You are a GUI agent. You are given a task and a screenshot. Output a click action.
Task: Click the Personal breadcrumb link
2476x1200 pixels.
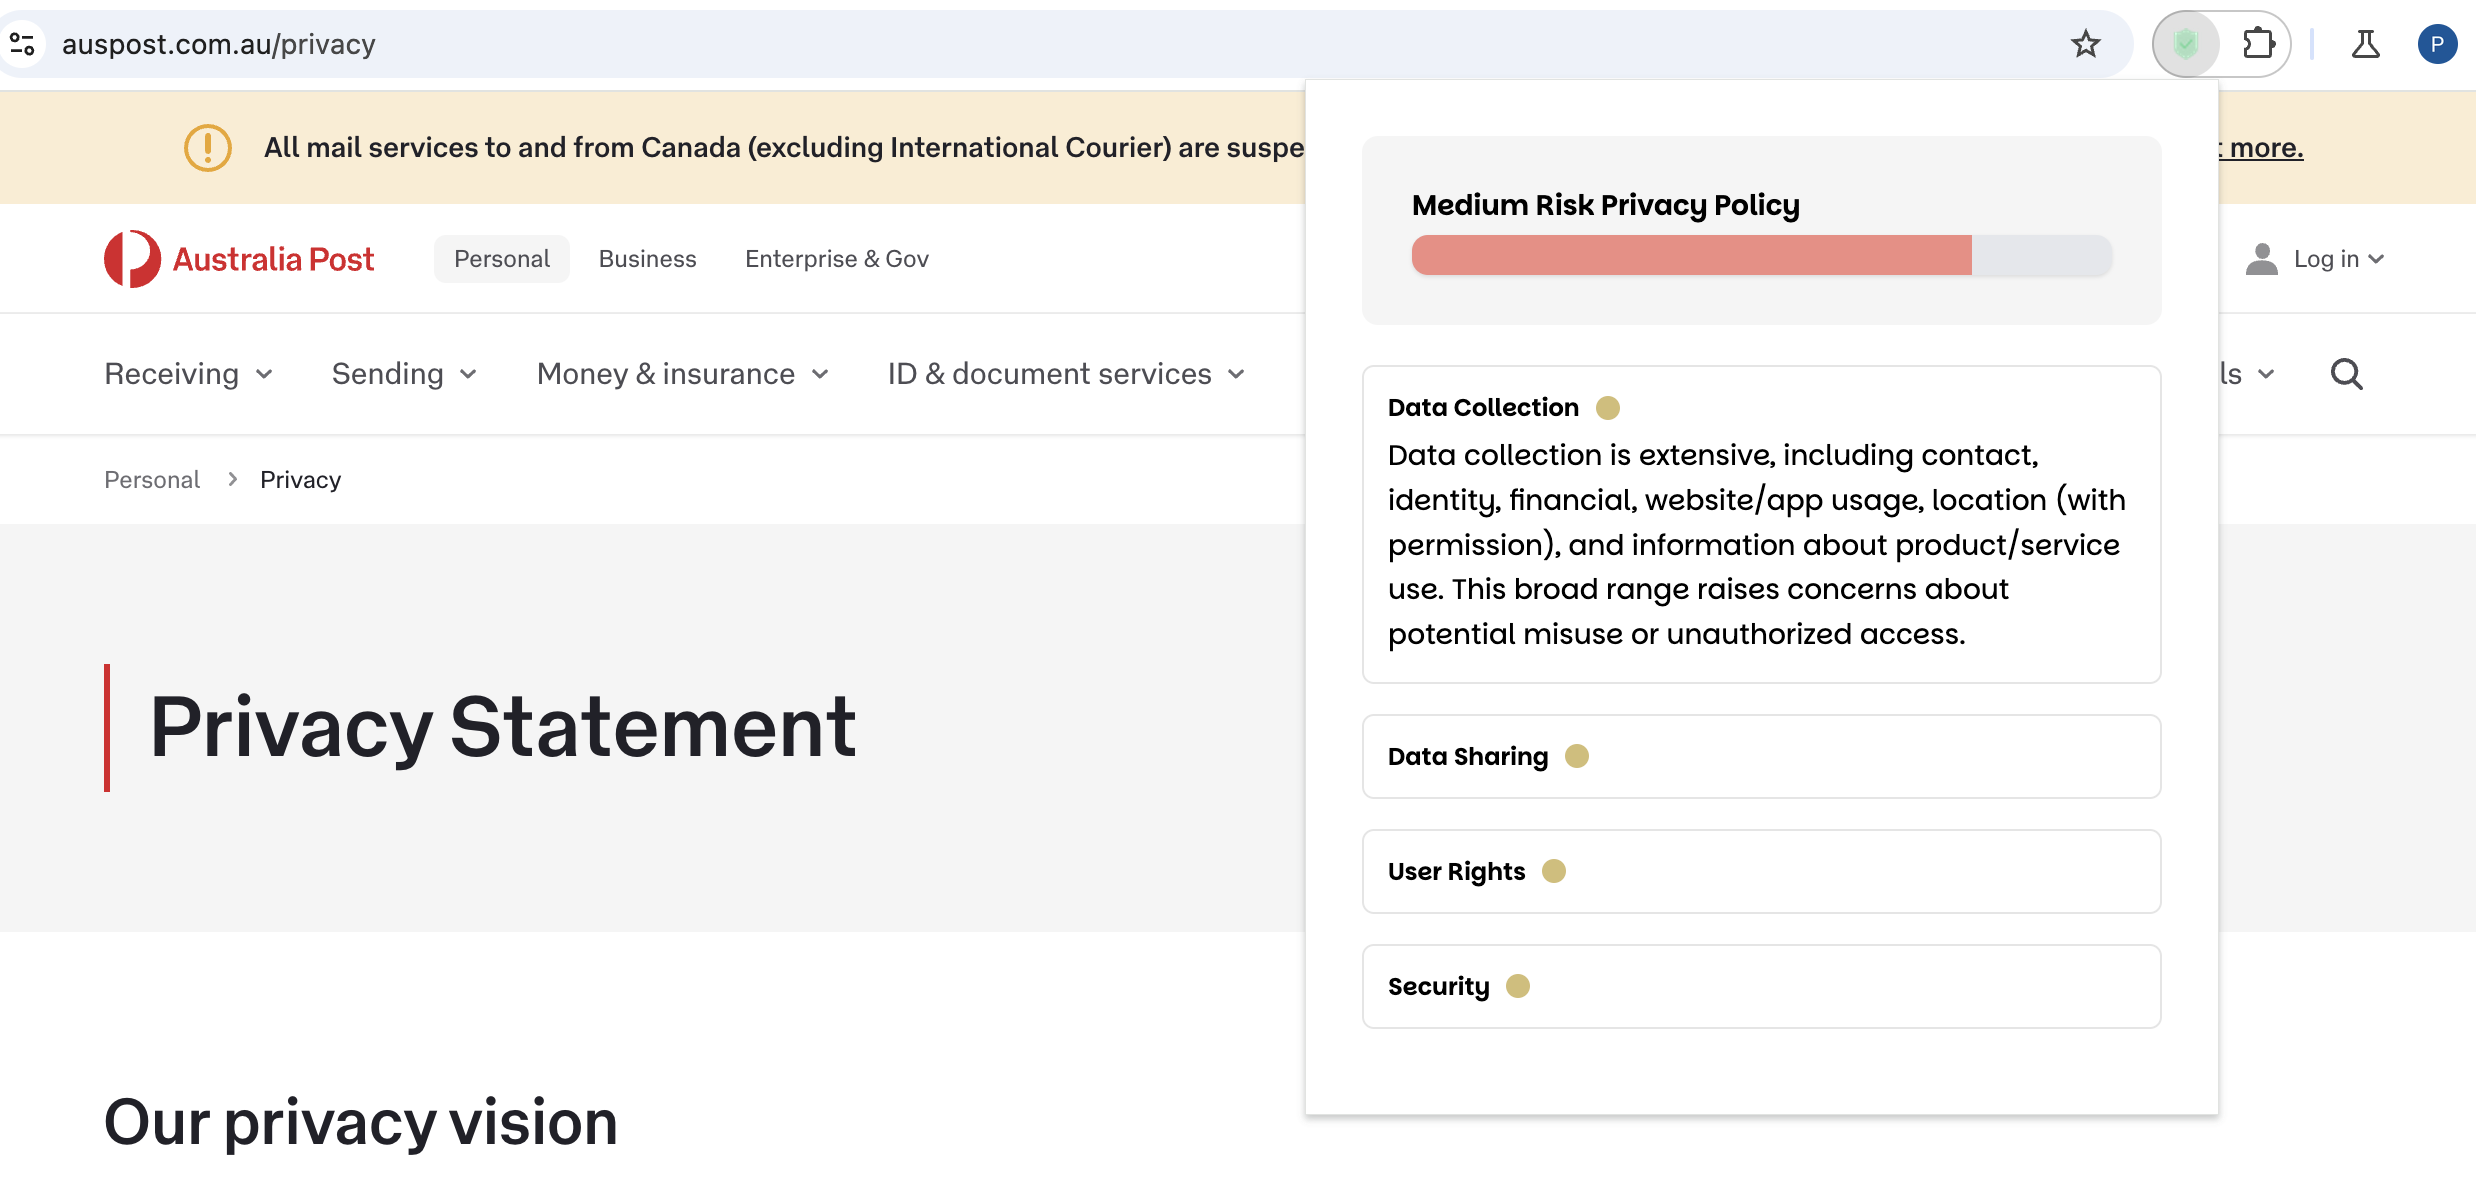pyautogui.click(x=152, y=480)
